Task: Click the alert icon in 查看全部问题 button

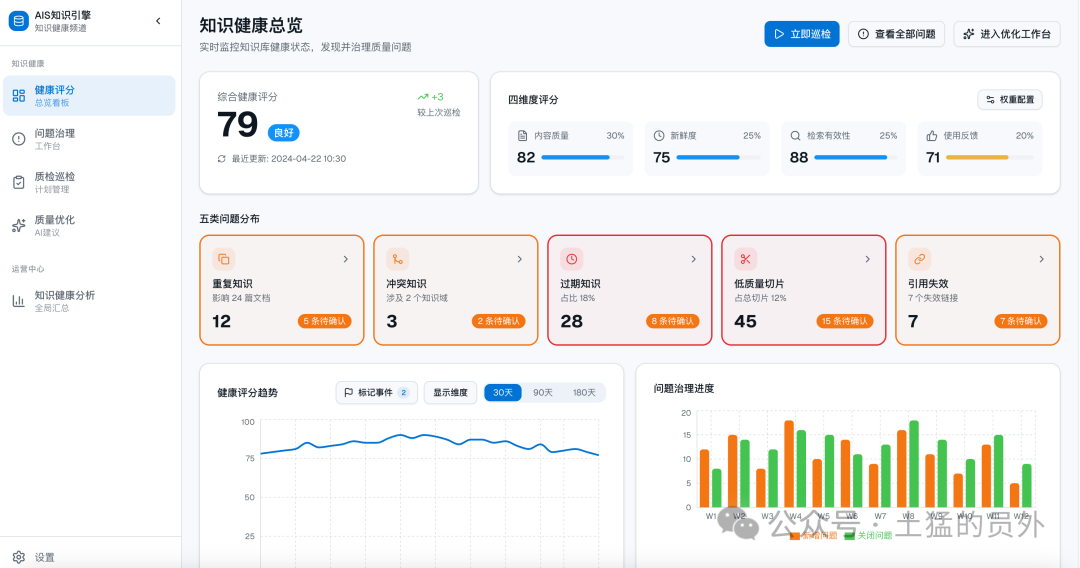Action: tap(863, 34)
